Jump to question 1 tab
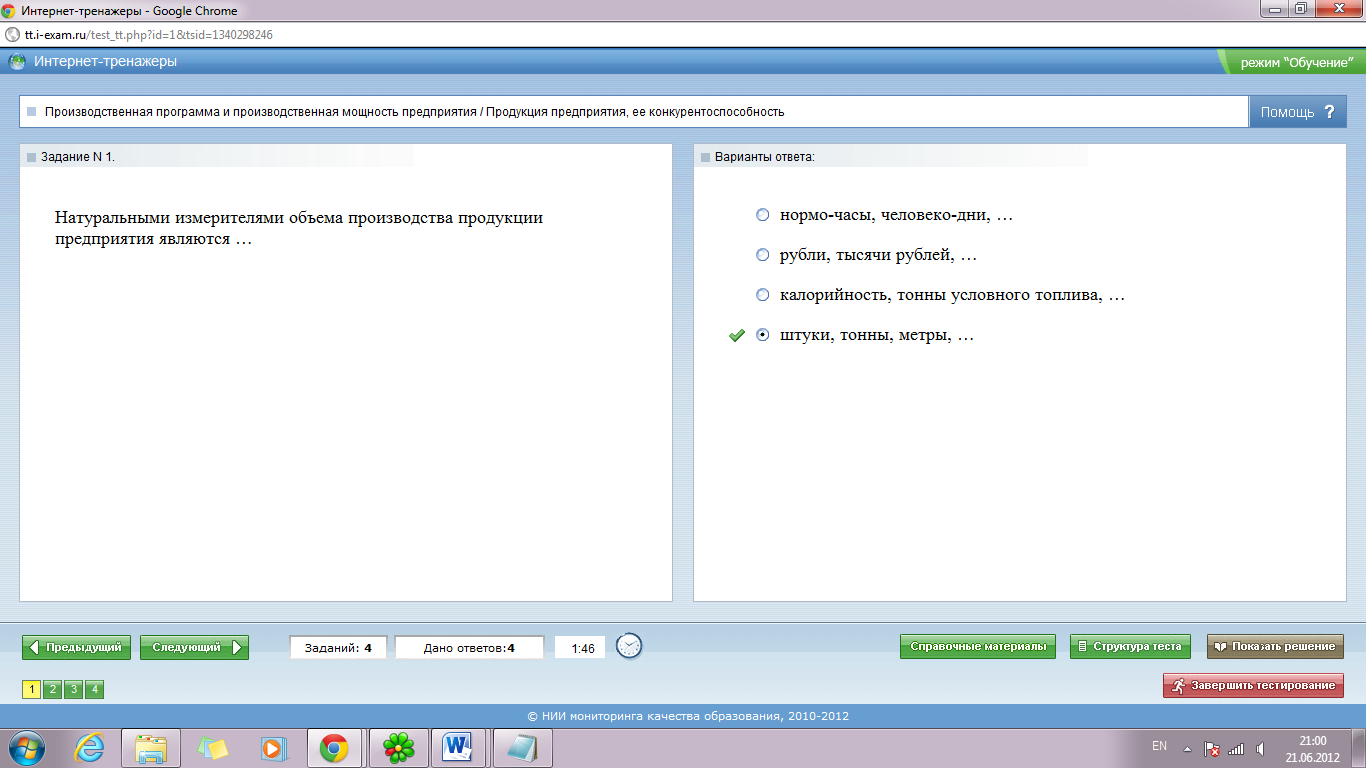The image size is (1366, 768). [31, 689]
